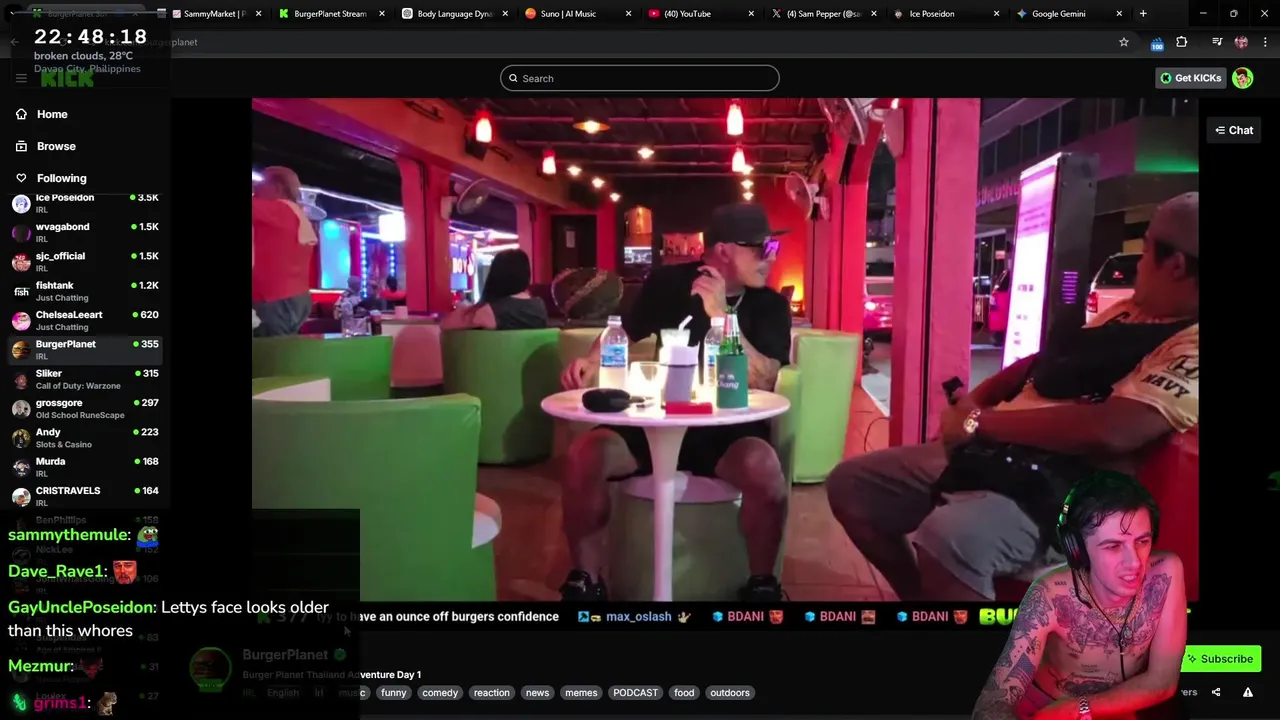
Task: Open Sliker Warzone channel in sidebar
Action: pyautogui.click(x=85, y=379)
